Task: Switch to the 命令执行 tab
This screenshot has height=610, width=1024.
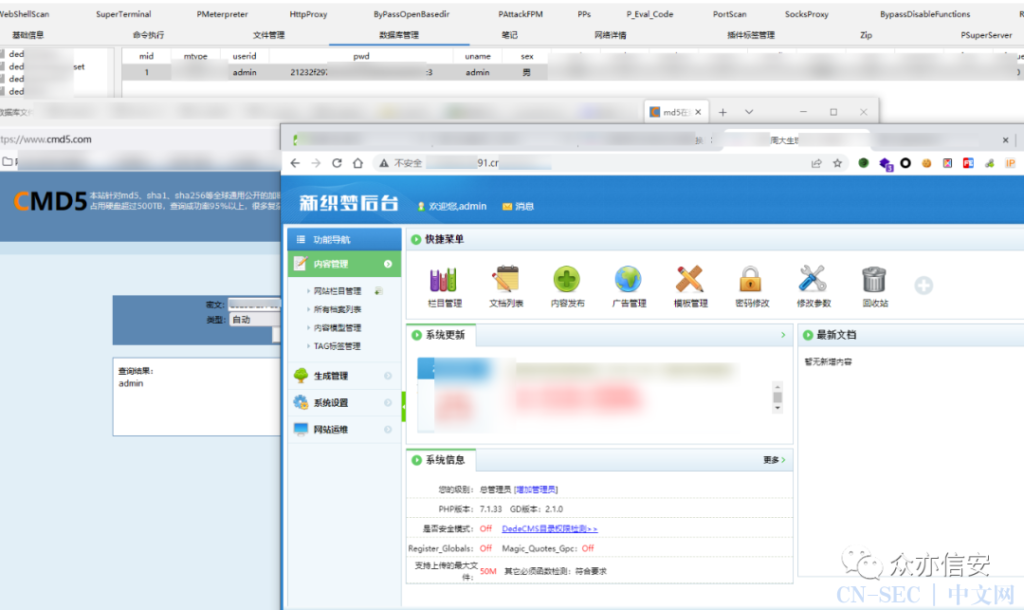Action: (148, 35)
